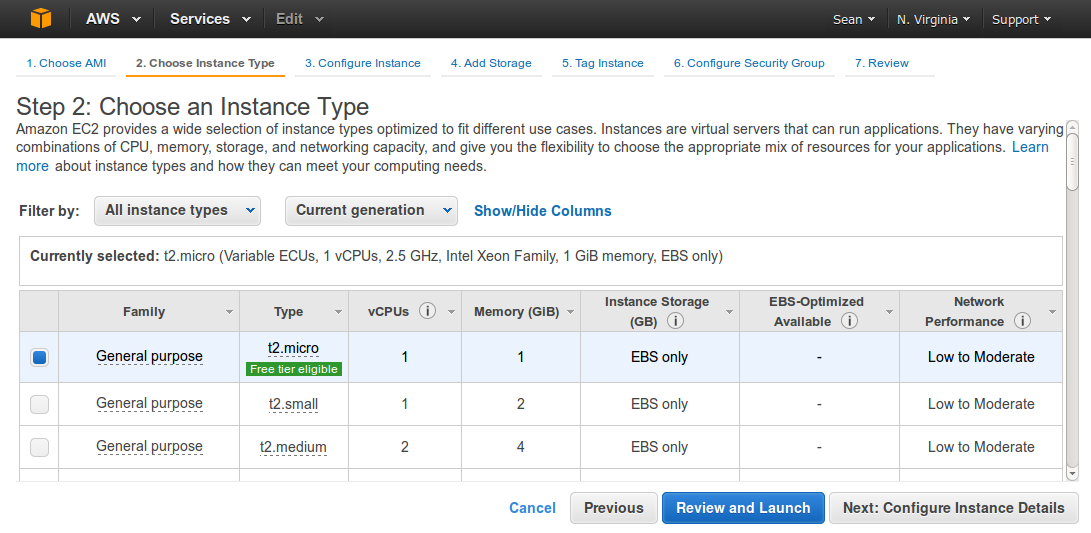Screen dimensions: 1091x533
Task: Select the t2.small instance checkbox
Action: [x=40, y=404]
